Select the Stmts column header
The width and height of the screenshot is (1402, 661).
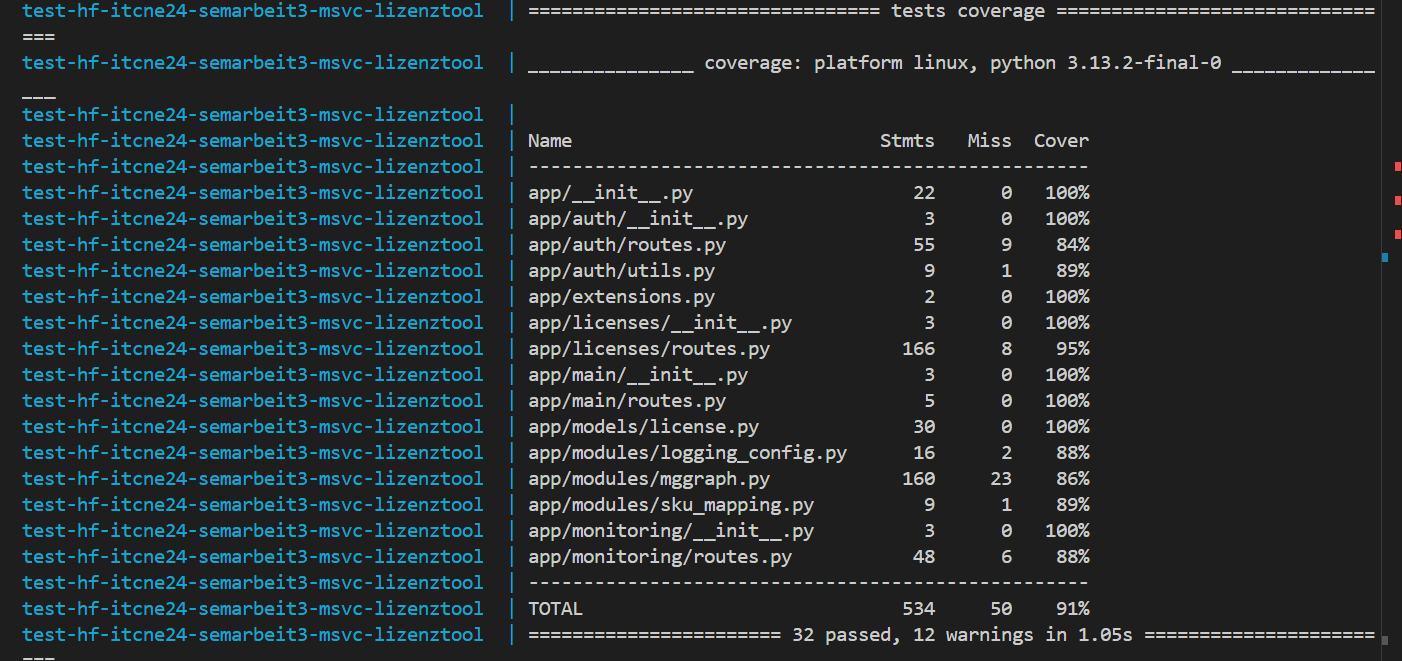pos(907,140)
